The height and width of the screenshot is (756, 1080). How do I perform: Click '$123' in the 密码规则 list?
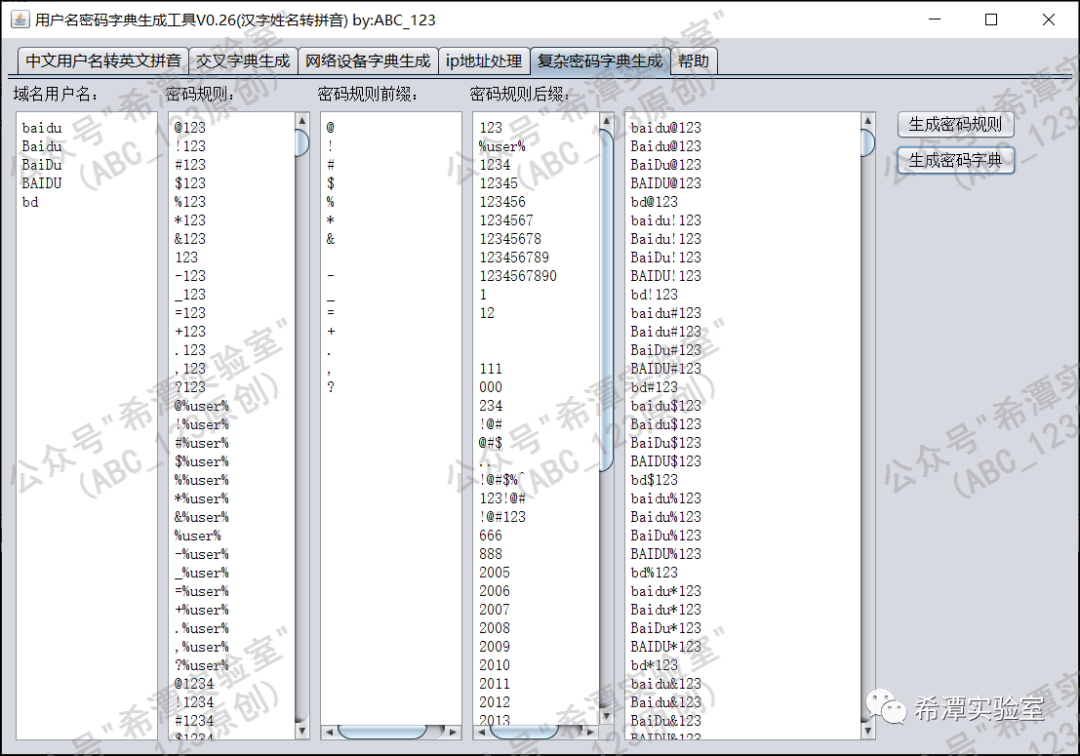coord(190,184)
